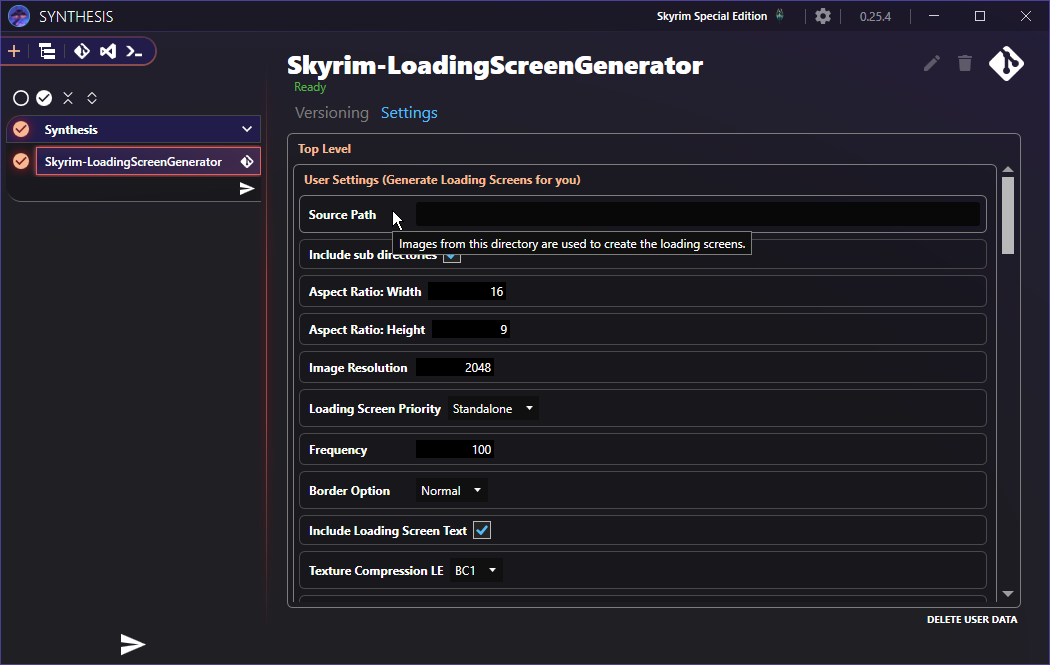Run all patchers with large arrow button
This screenshot has width=1050, height=665.
pos(133,644)
